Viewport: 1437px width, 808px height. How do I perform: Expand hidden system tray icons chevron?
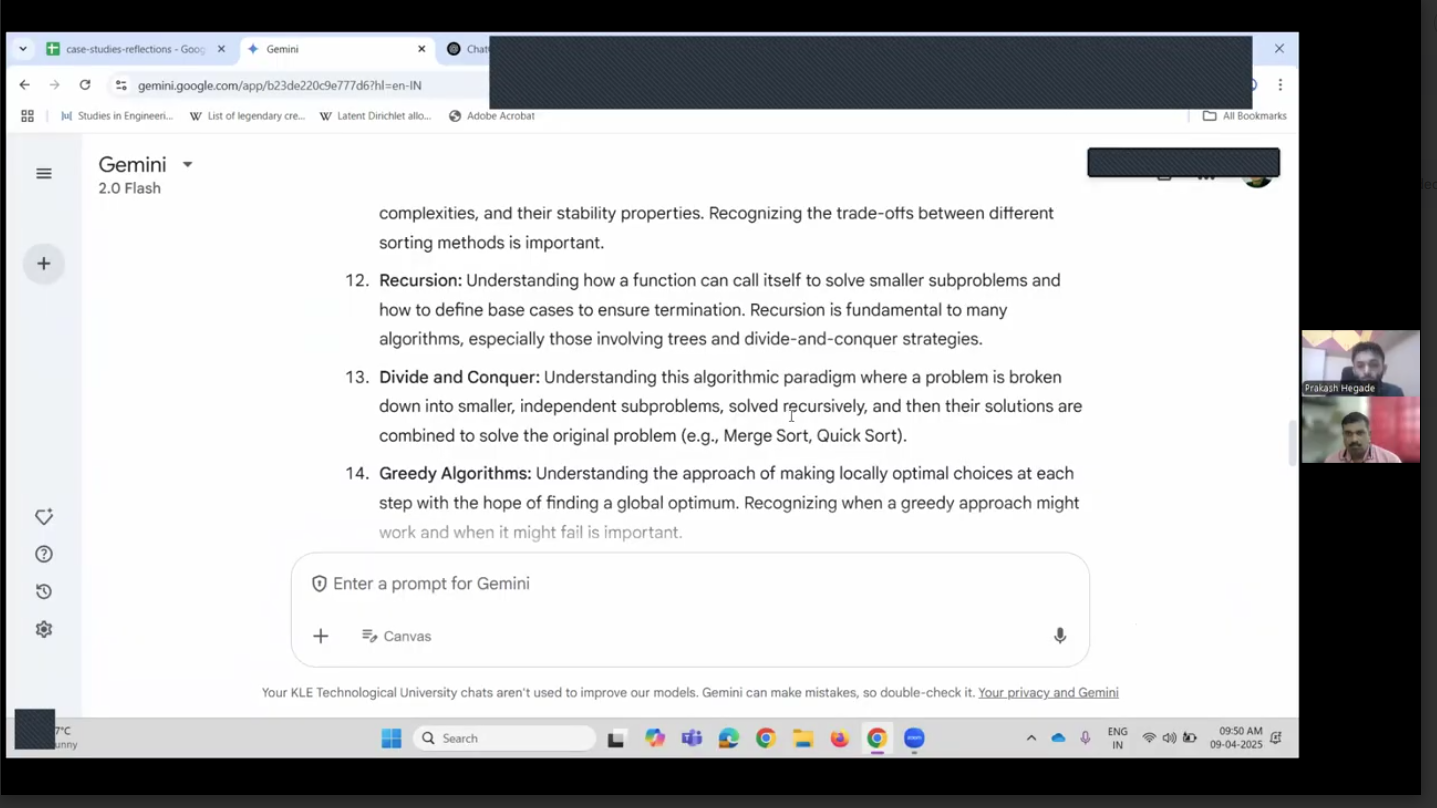tap(1031, 738)
